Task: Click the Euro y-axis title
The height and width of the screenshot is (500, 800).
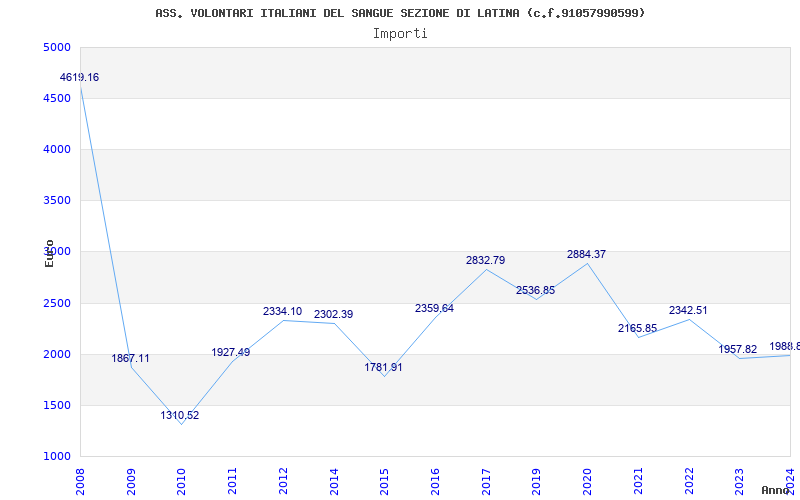Action: [x=49, y=253]
